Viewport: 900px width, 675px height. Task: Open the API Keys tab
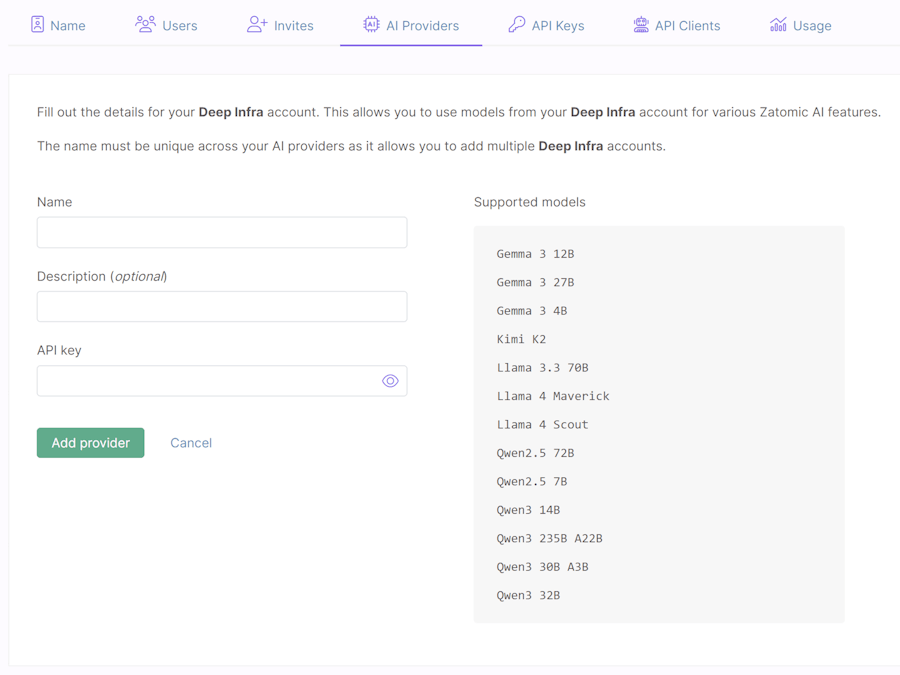tap(546, 25)
